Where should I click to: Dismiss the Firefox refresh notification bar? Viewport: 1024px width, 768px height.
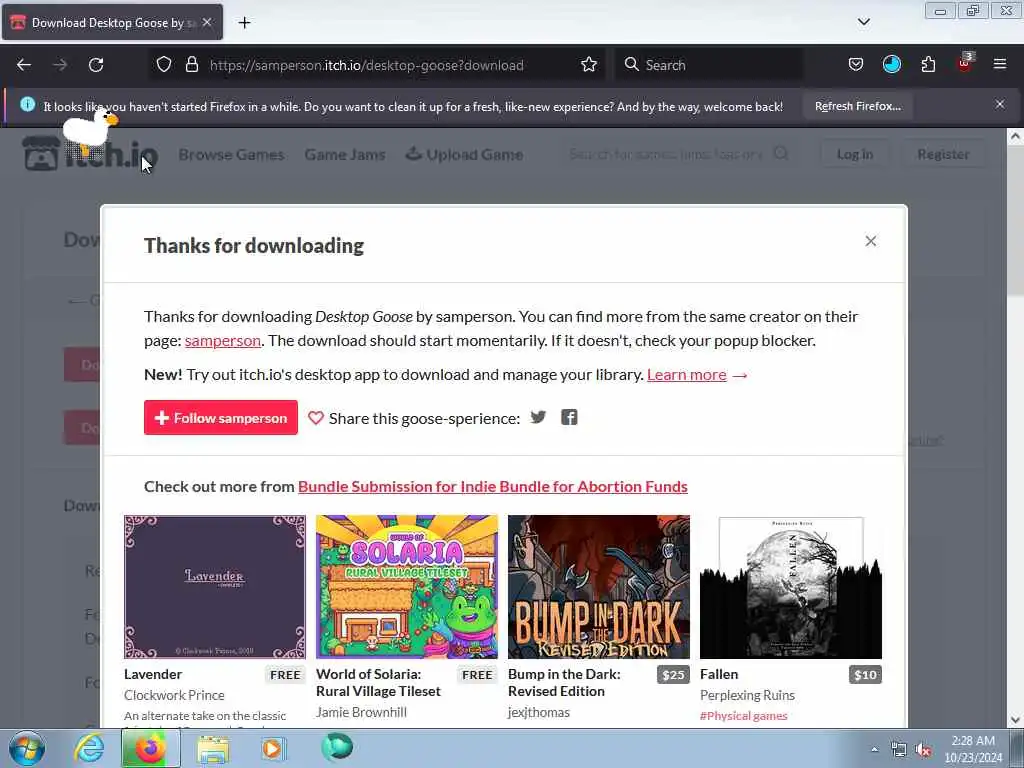pos(1000,104)
